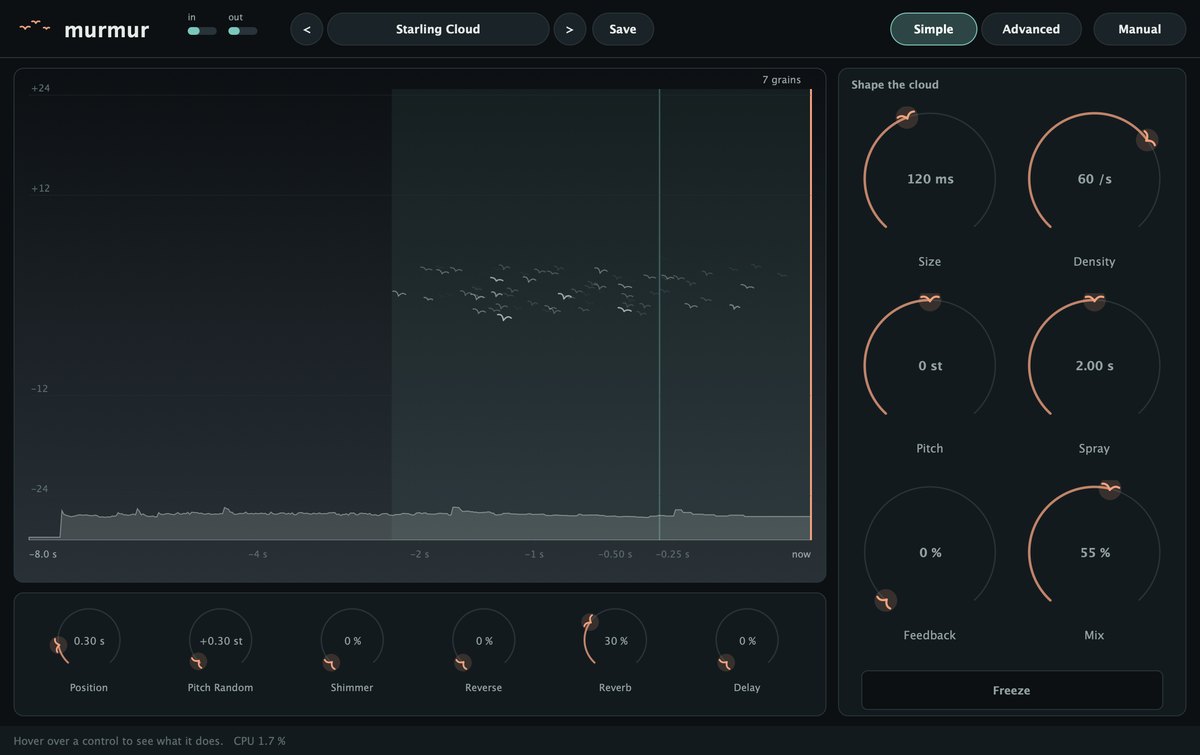Click the 'Size' knob label

pos(930,262)
